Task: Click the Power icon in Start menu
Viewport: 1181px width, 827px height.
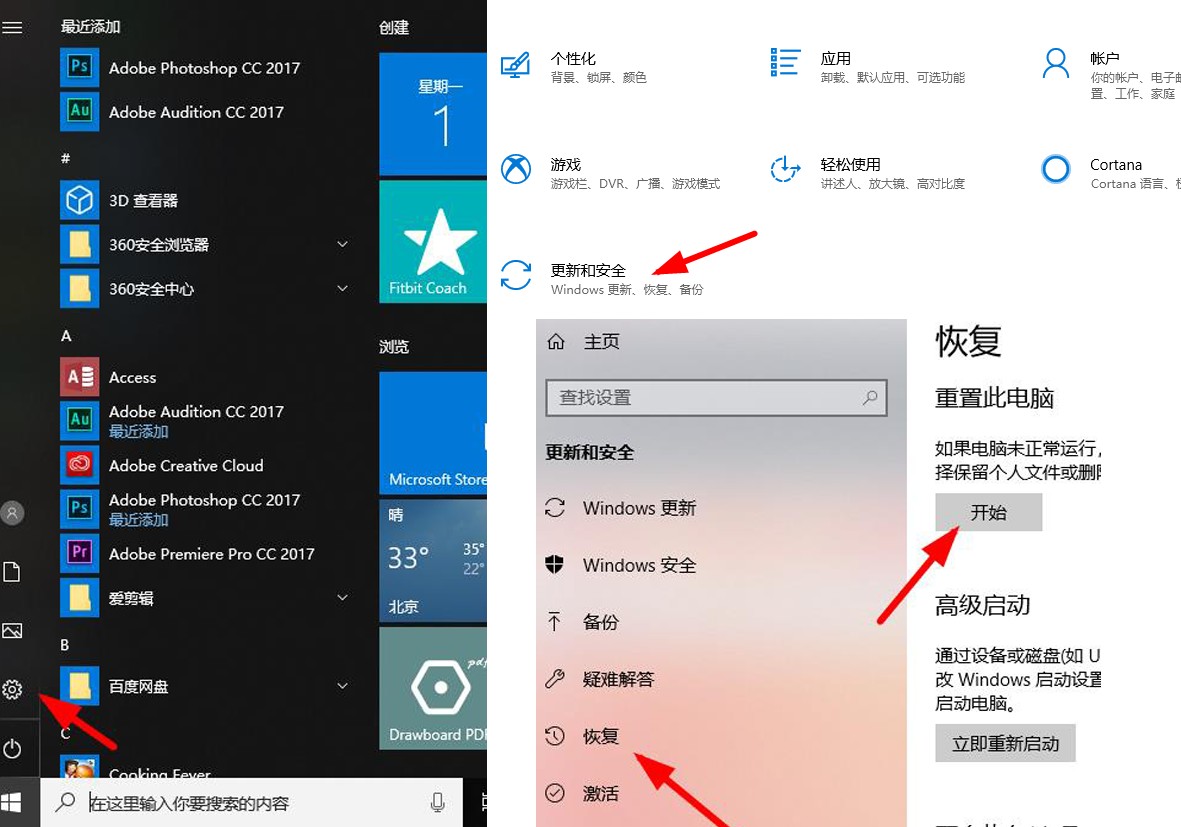Action: 12,749
